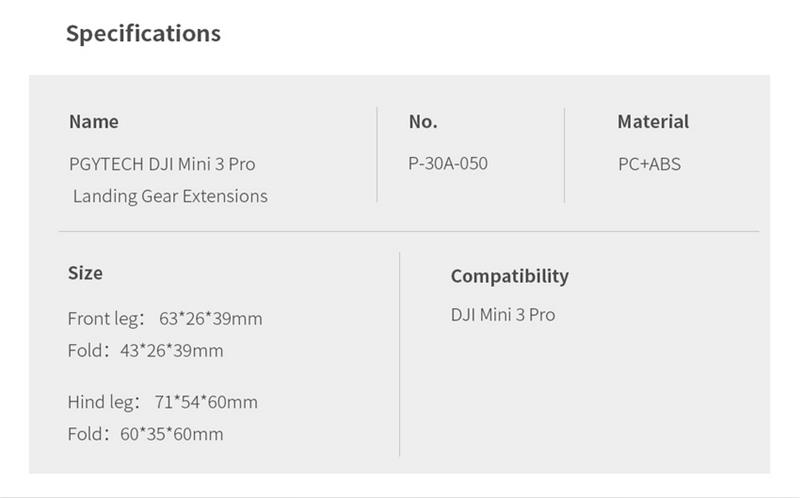Image resolution: width=800 pixels, height=498 pixels.
Task: Click the Specifications heading
Action: 143,33
